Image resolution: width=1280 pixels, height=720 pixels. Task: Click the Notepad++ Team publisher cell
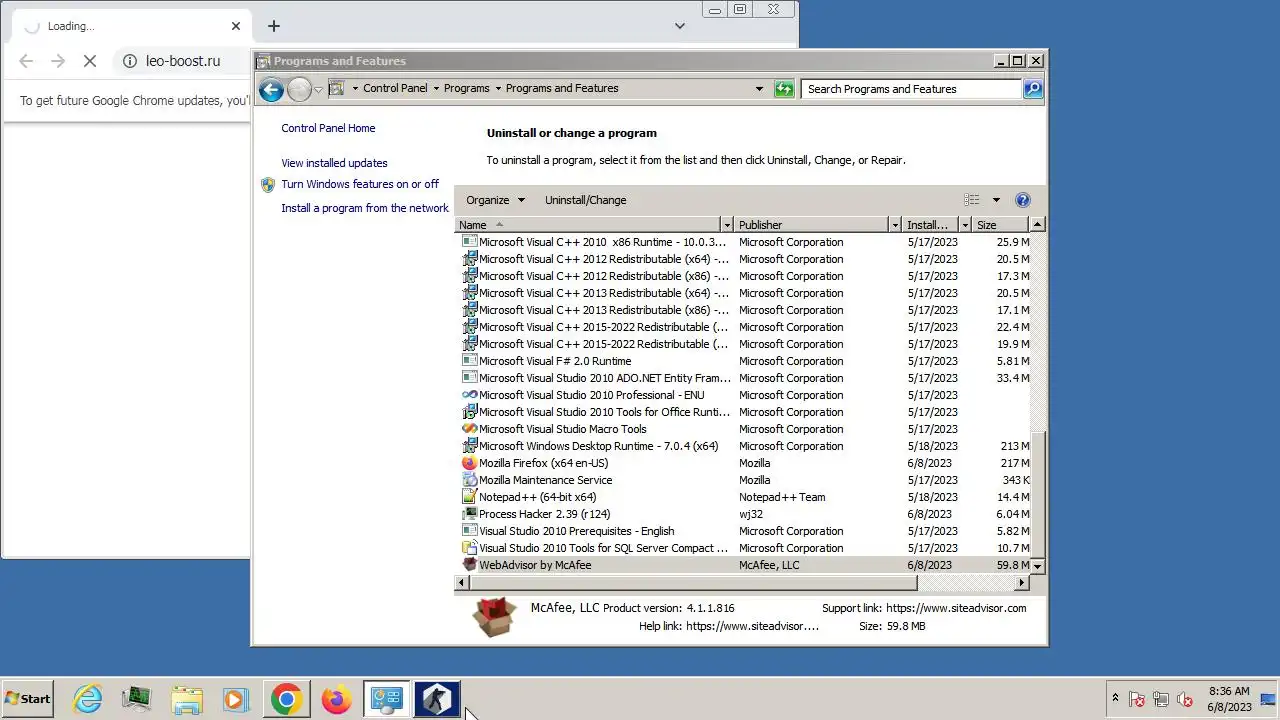click(782, 497)
